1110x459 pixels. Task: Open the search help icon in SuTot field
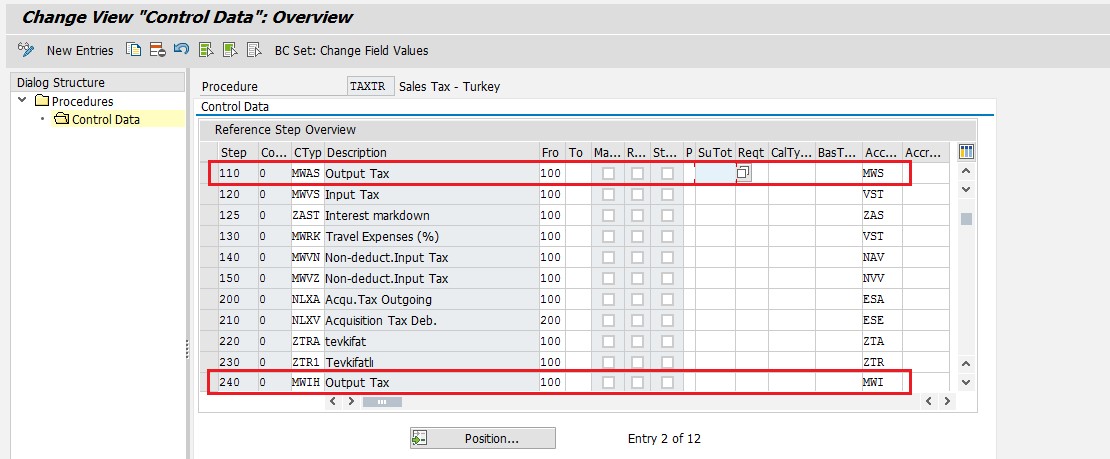pyautogui.click(x=744, y=173)
